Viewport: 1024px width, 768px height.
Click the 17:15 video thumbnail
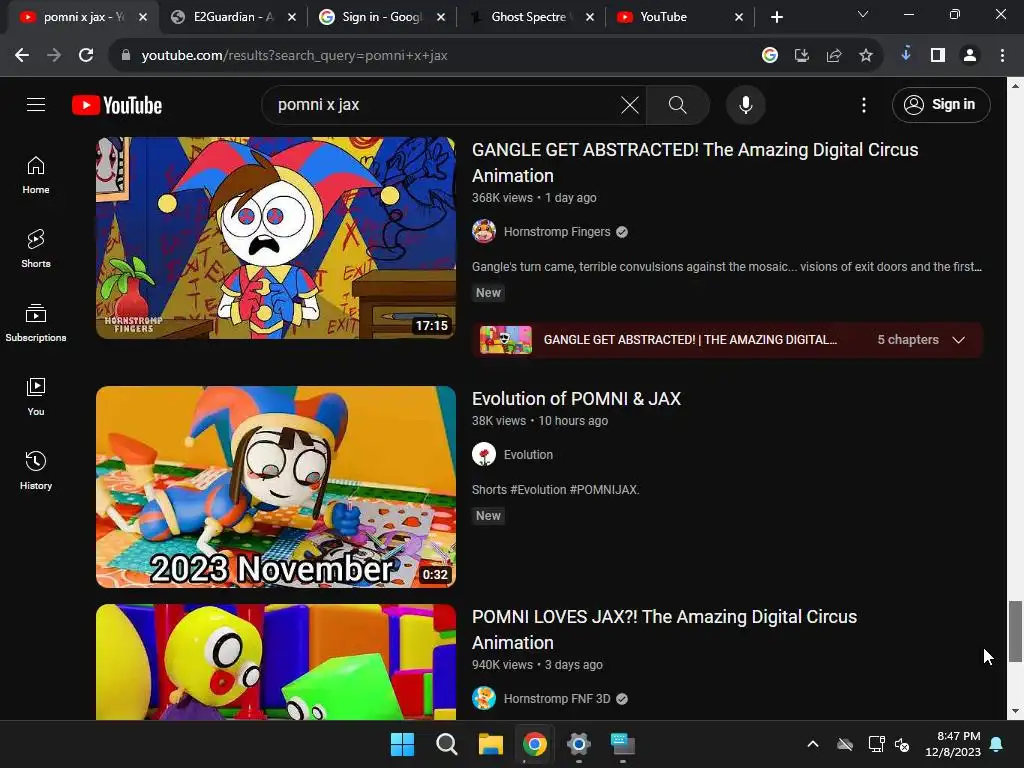276,238
